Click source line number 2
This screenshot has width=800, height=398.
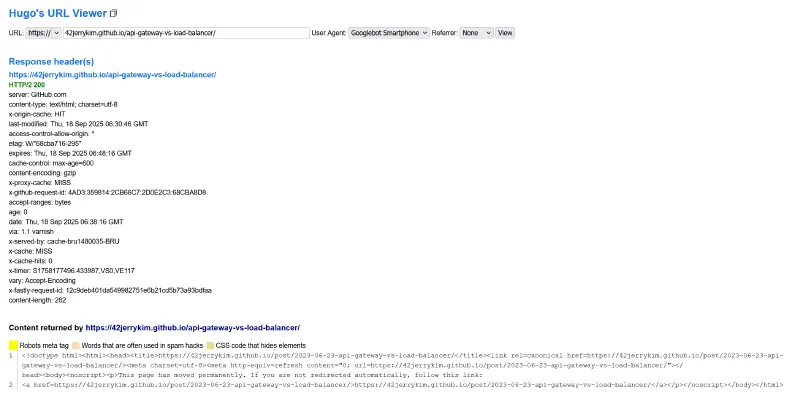[x=11, y=385]
